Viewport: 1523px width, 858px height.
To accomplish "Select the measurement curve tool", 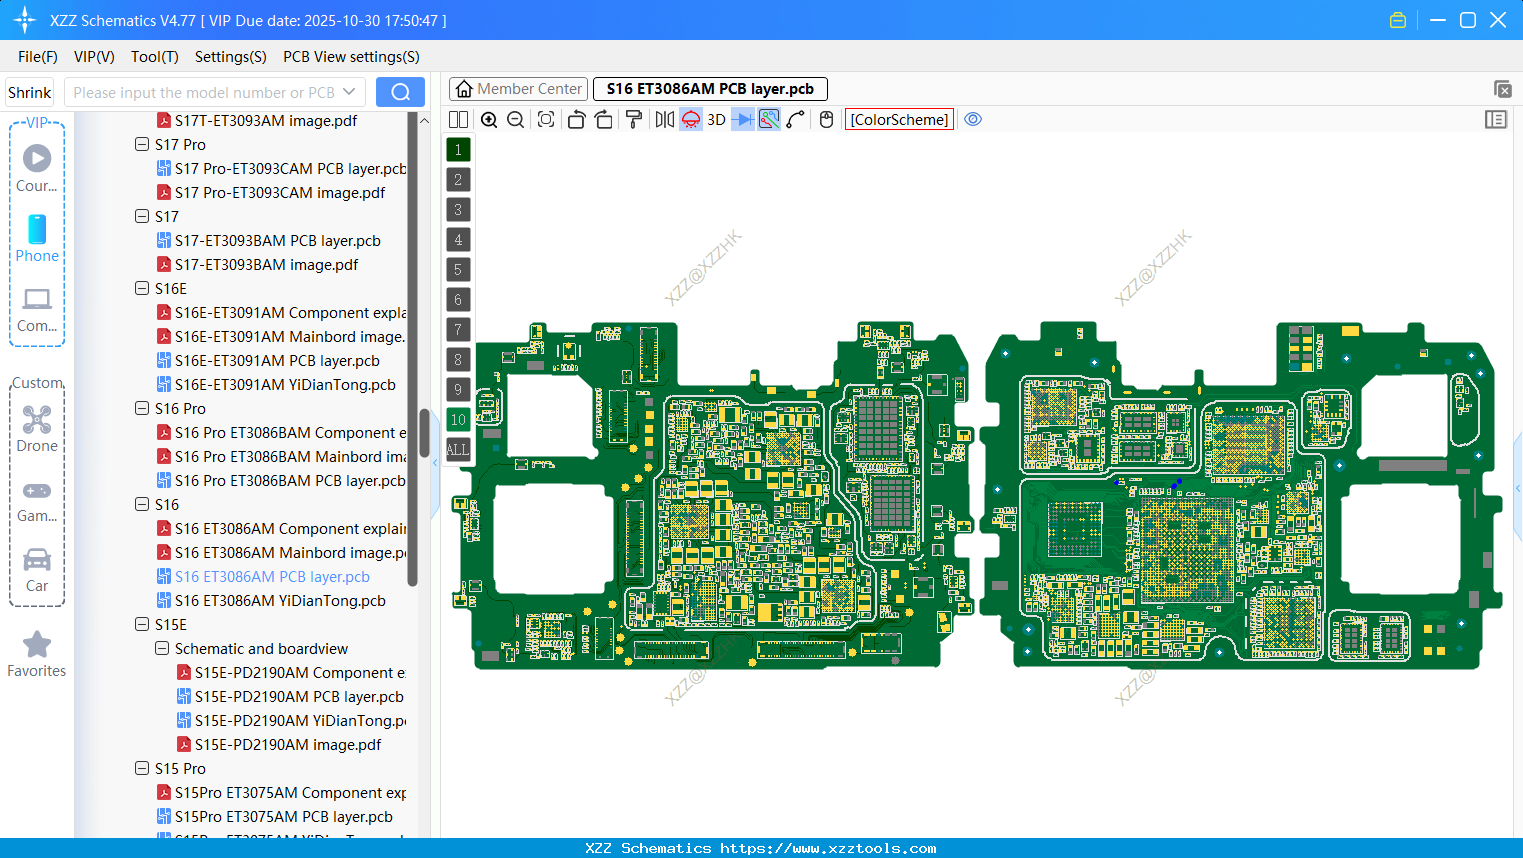I will point(795,119).
